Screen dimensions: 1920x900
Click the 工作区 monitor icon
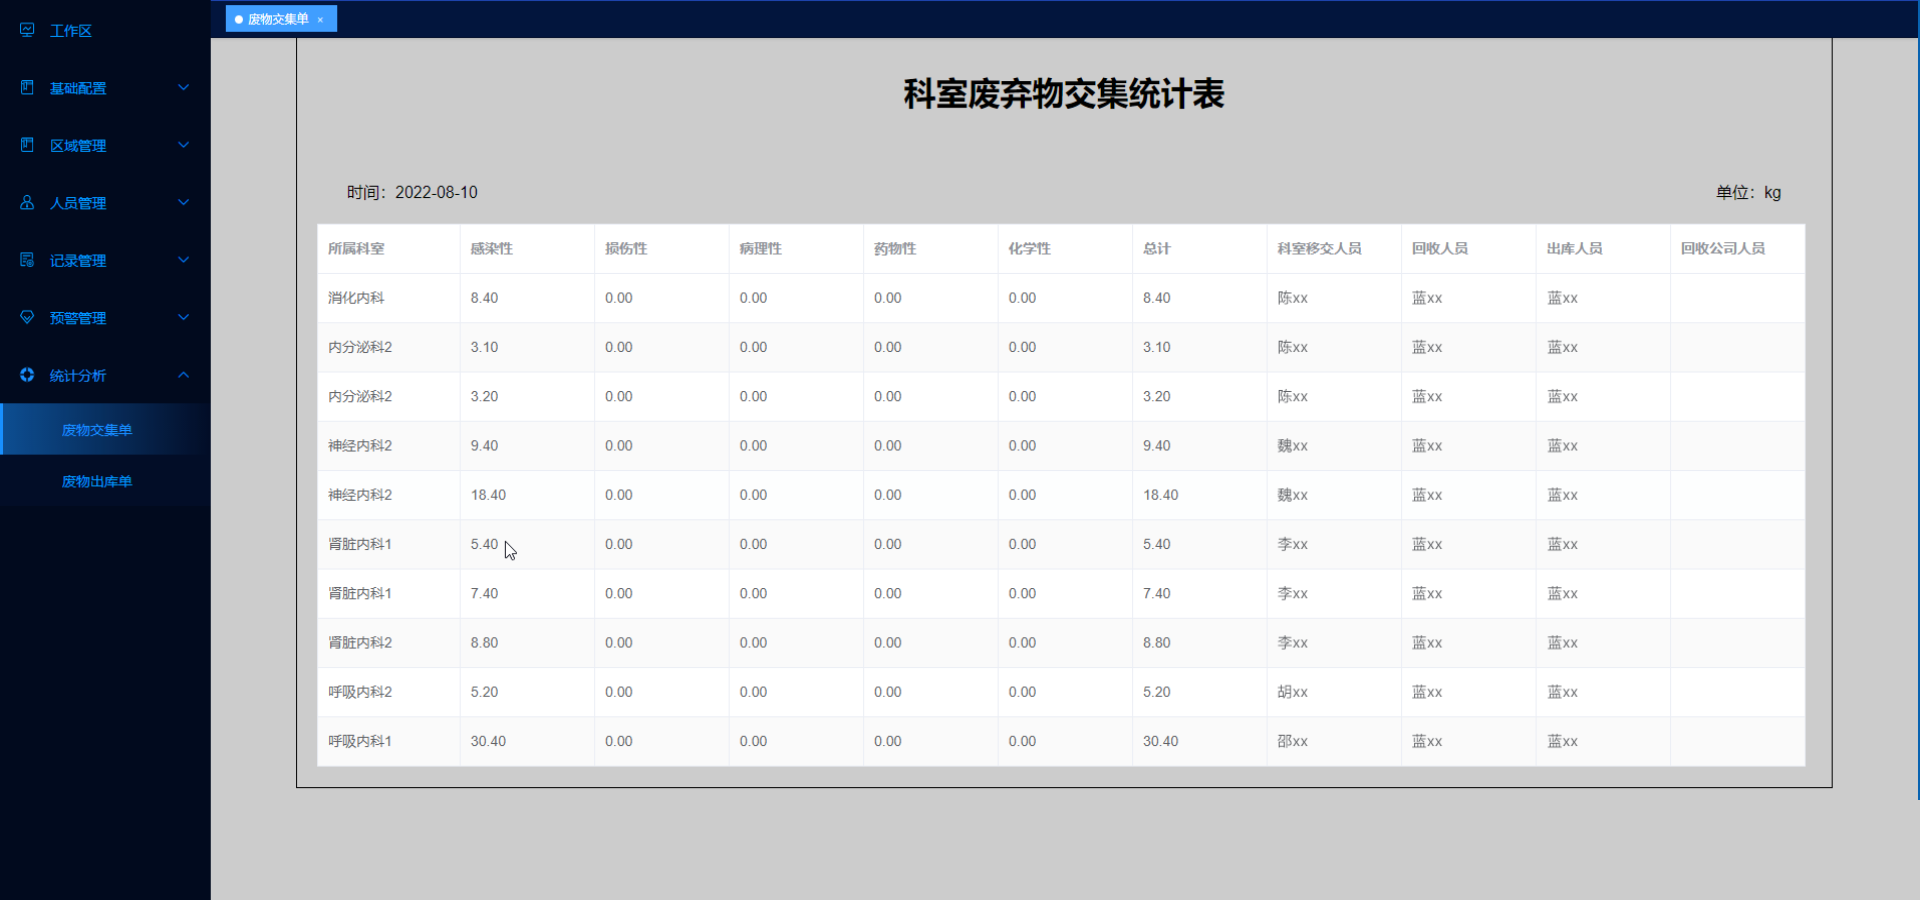27,30
